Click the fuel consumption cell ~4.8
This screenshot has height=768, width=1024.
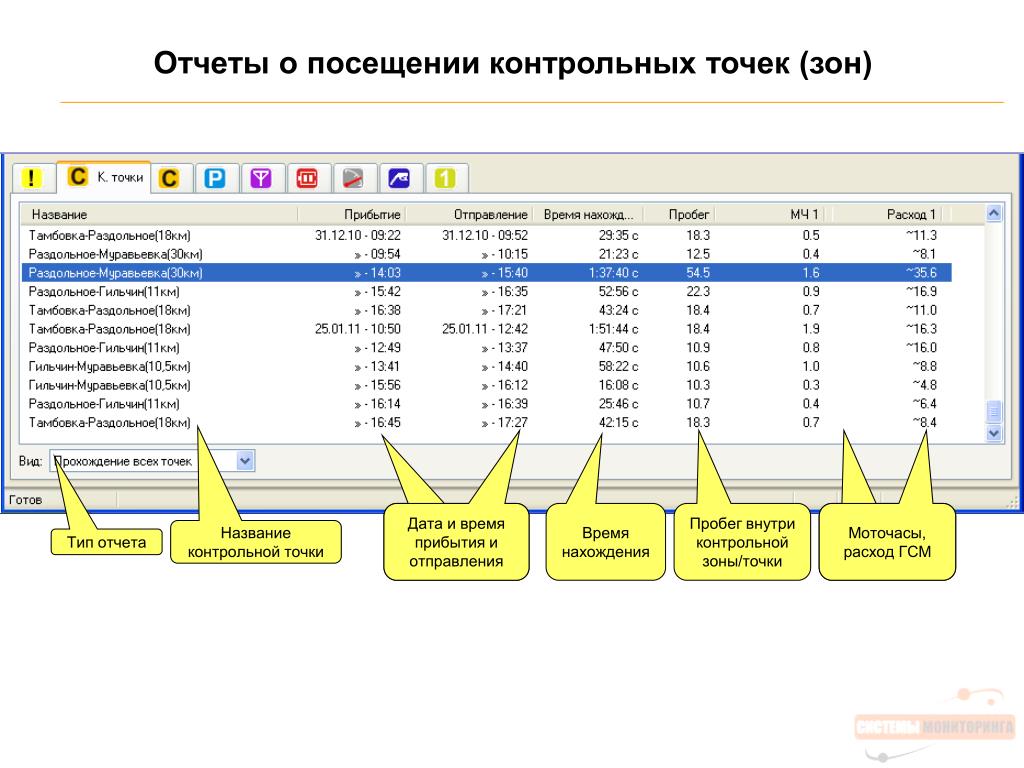point(924,385)
